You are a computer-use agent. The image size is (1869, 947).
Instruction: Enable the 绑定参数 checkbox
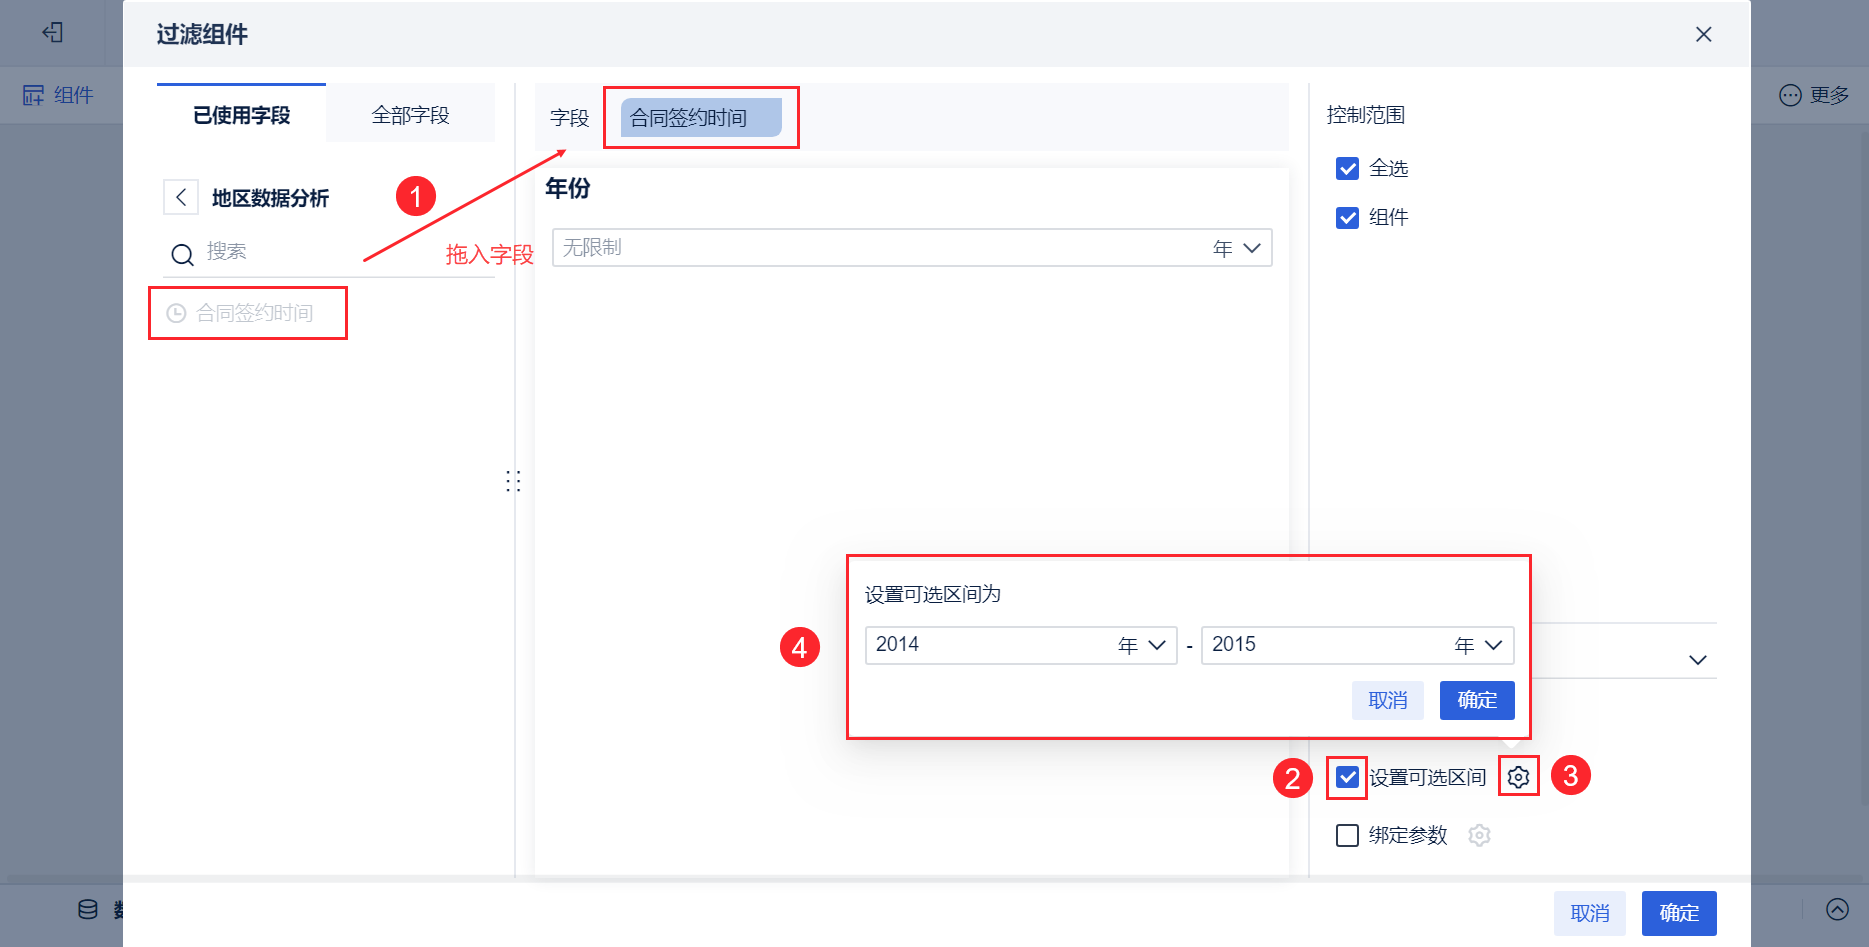[x=1347, y=835]
